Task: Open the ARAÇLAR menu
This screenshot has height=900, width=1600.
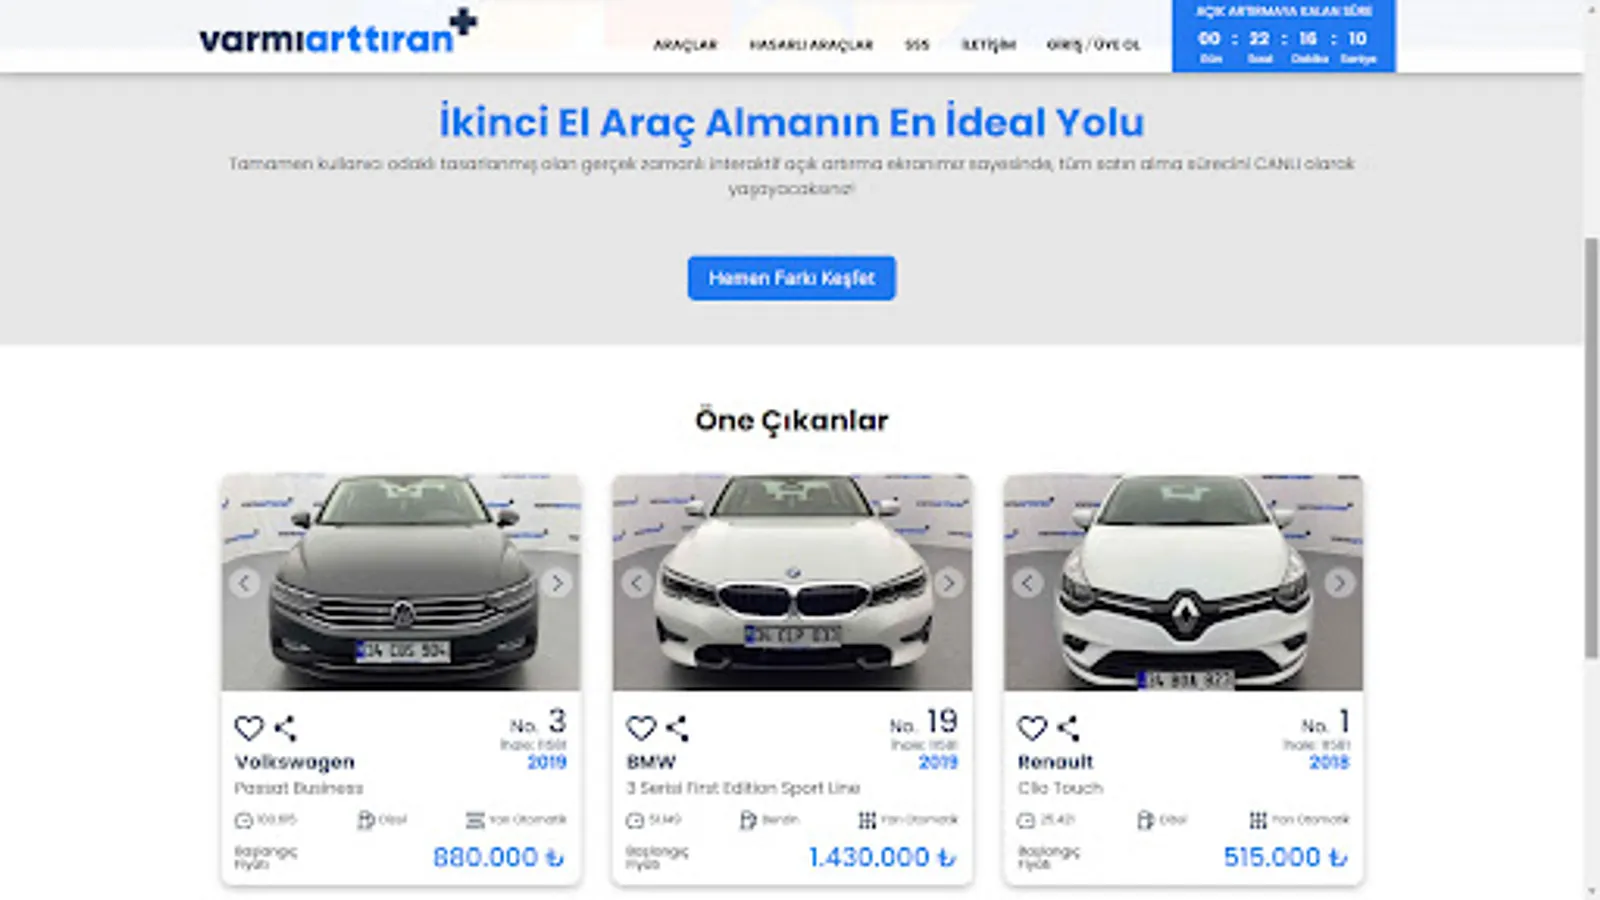Action: [686, 45]
